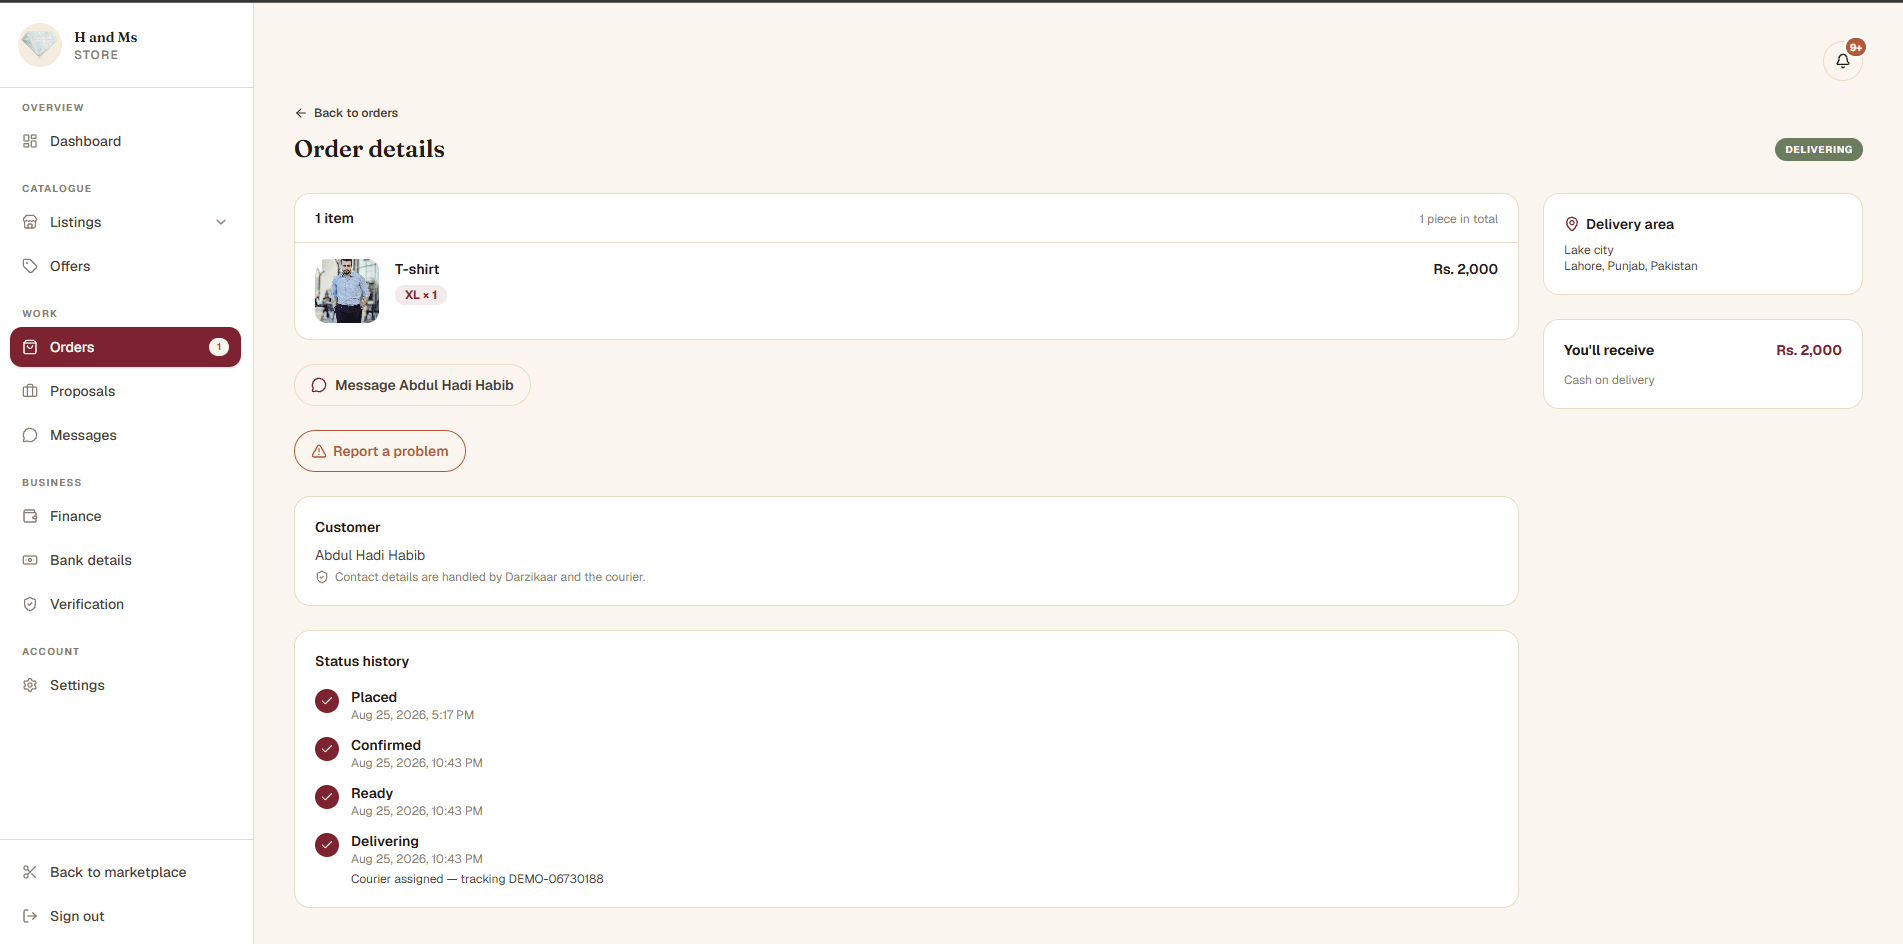Viewport: 1903px width, 944px height.
Task: Click the Verification shield icon
Action: (x=30, y=604)
